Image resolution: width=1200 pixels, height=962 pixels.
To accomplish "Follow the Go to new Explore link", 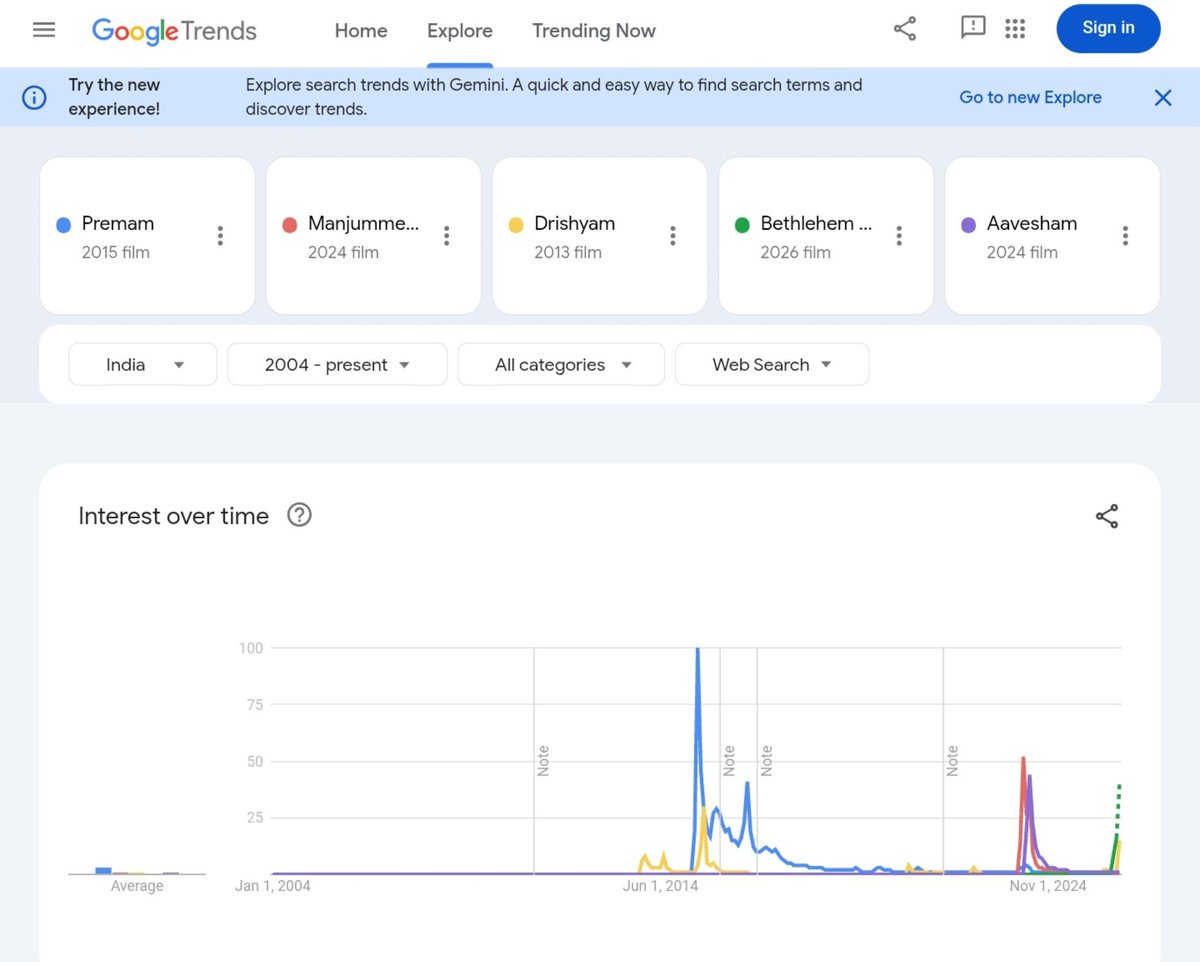I will click(x=1030, y=97).
